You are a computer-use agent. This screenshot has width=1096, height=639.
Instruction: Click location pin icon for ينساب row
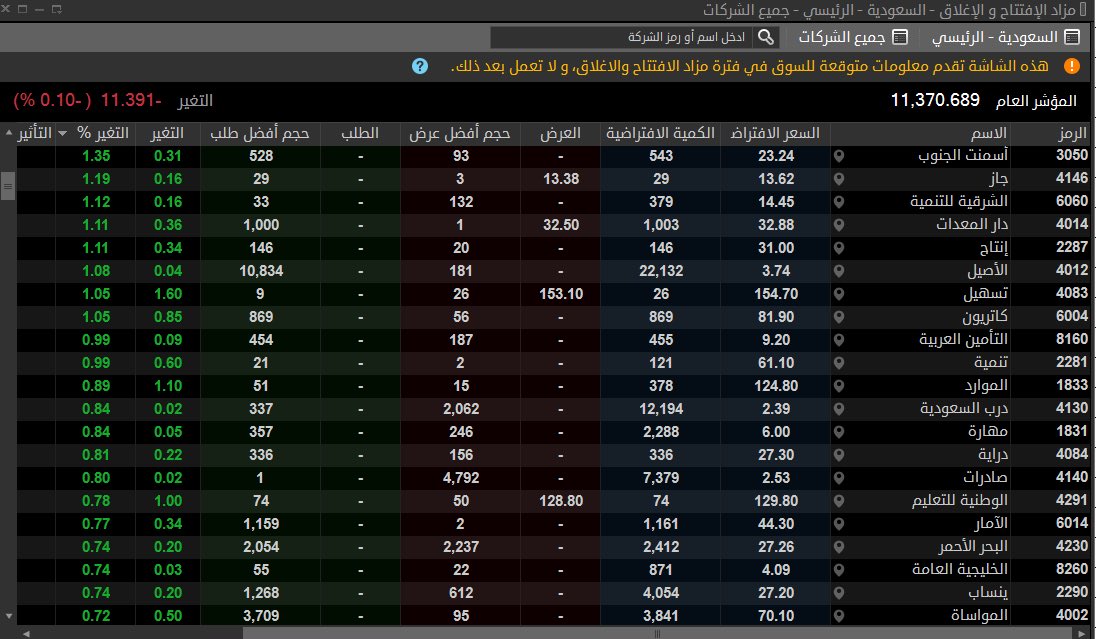[839, 594]
